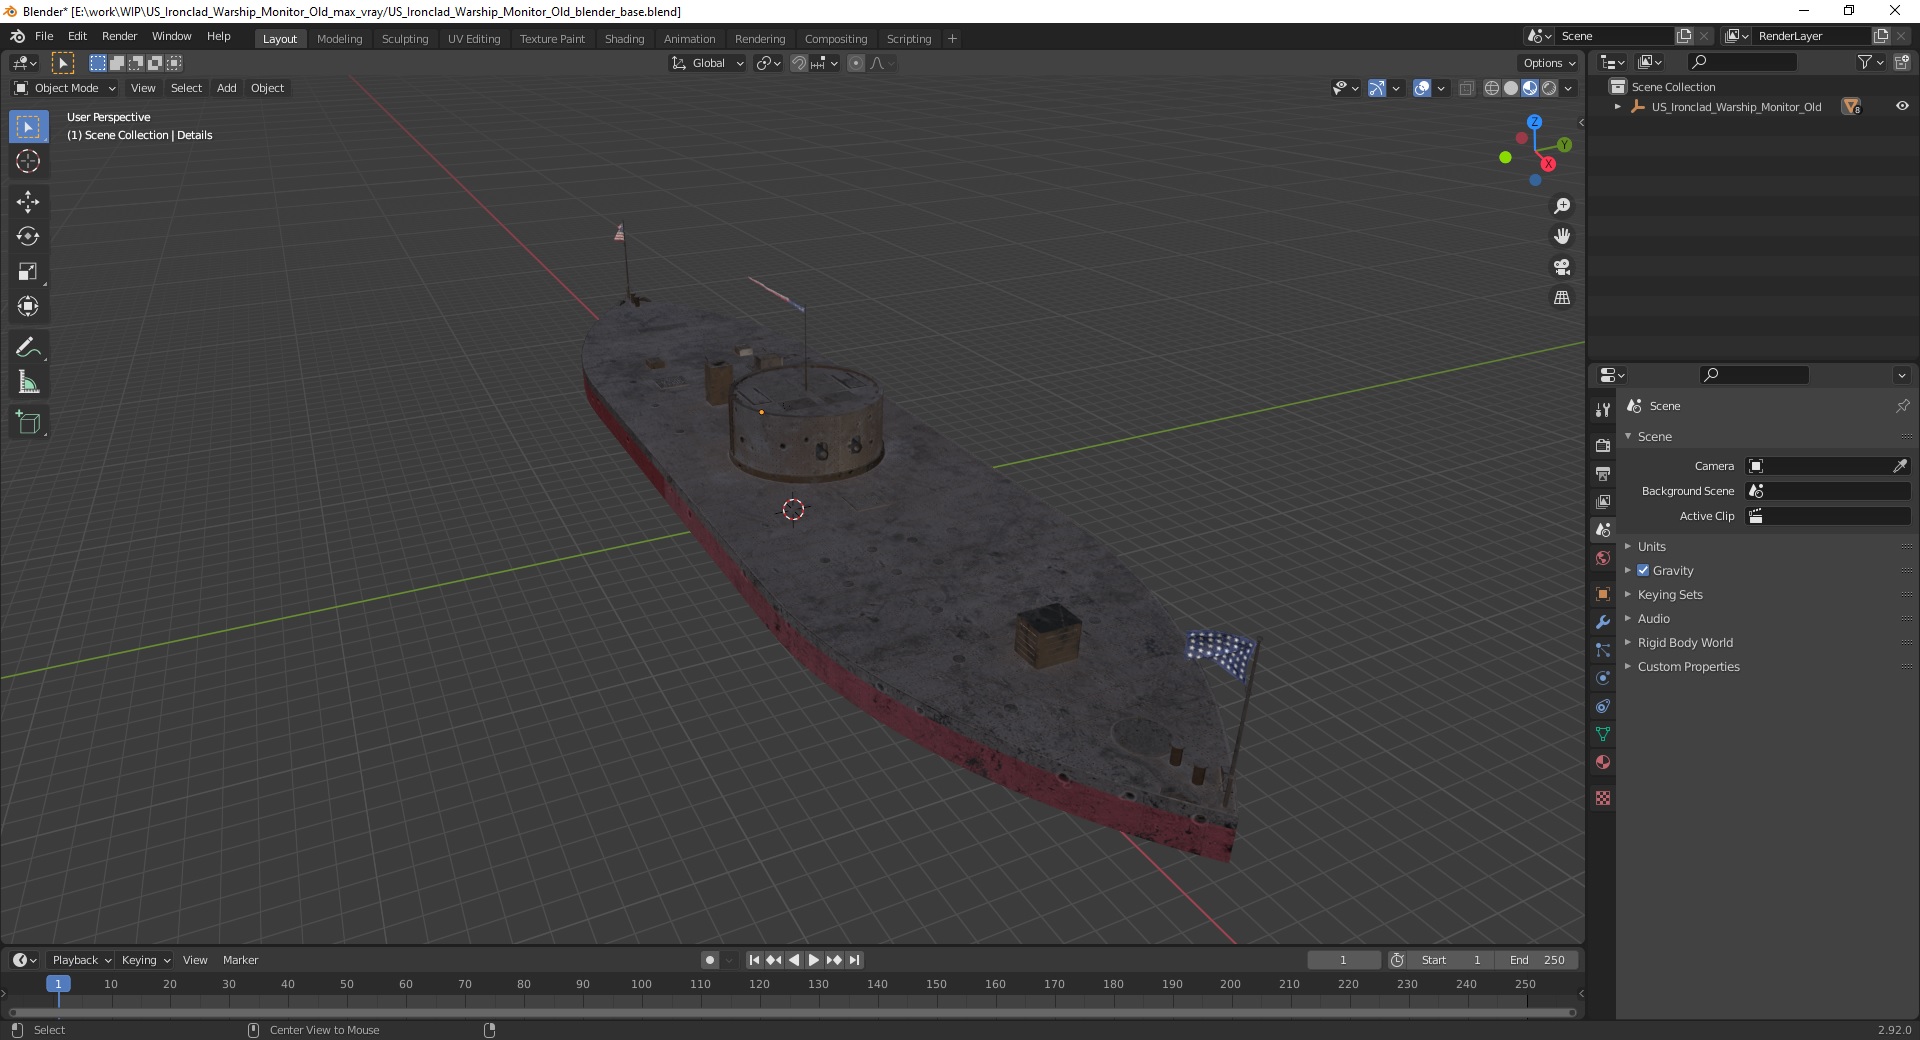Expand the Units panel
Image resolution: width=1920 pixels, height=1040 pixels.
1652,546
